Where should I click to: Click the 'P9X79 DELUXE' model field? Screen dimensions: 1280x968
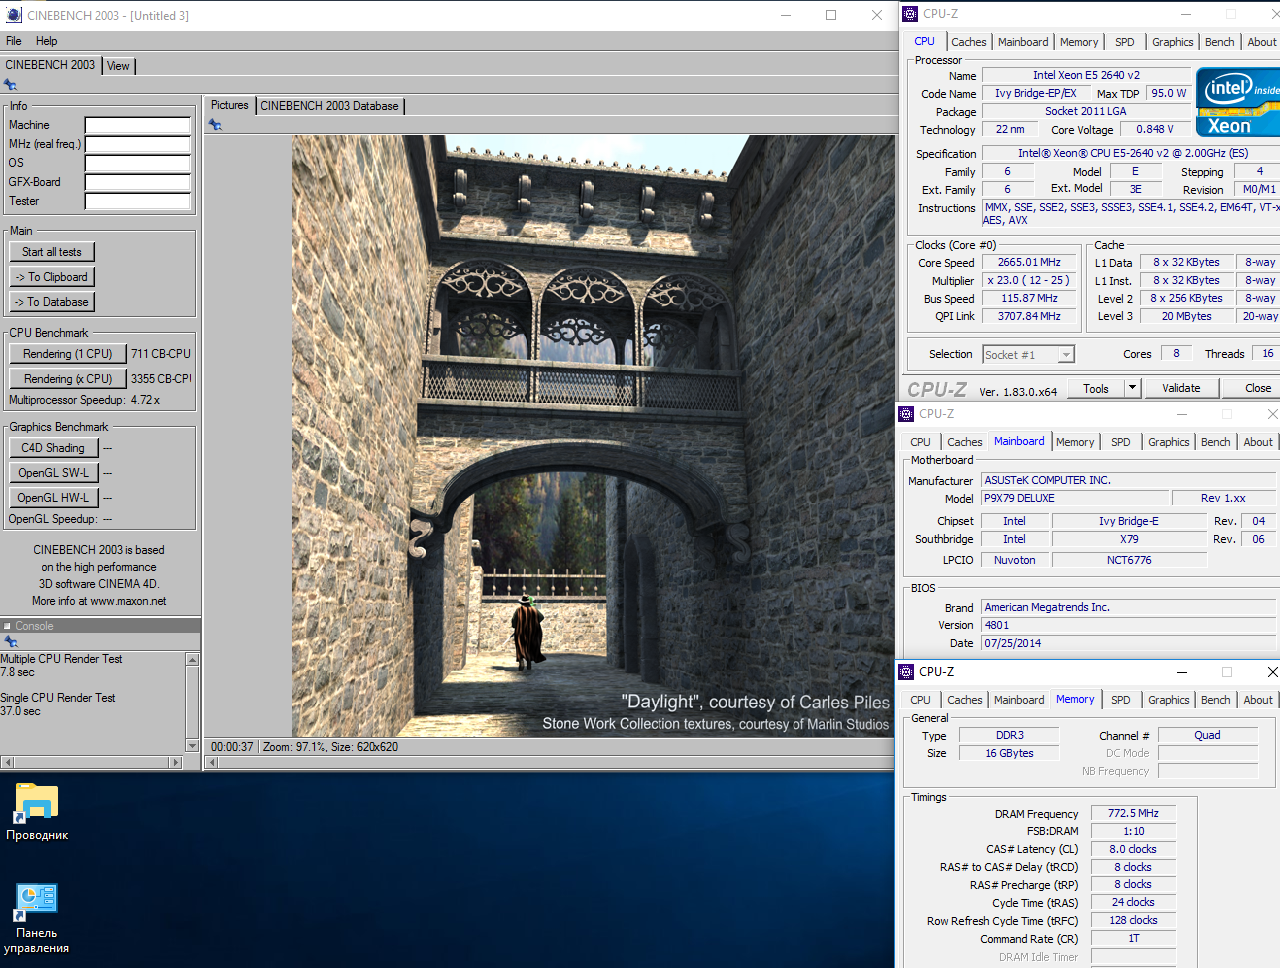tap(1076, 498)
